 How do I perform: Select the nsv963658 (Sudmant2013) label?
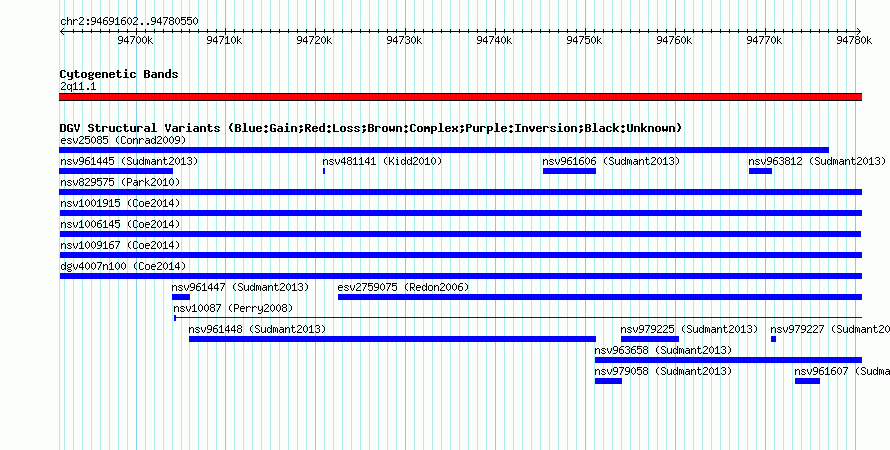[663, 350]
